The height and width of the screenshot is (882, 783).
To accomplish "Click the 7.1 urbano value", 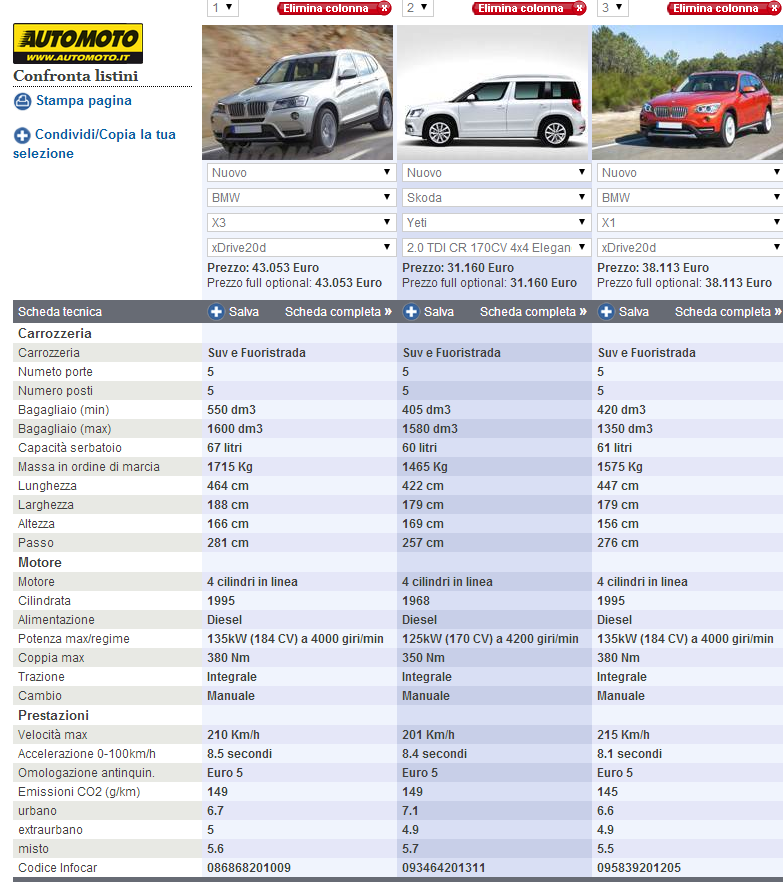I will pyautogui.click(x=410, y=811).
